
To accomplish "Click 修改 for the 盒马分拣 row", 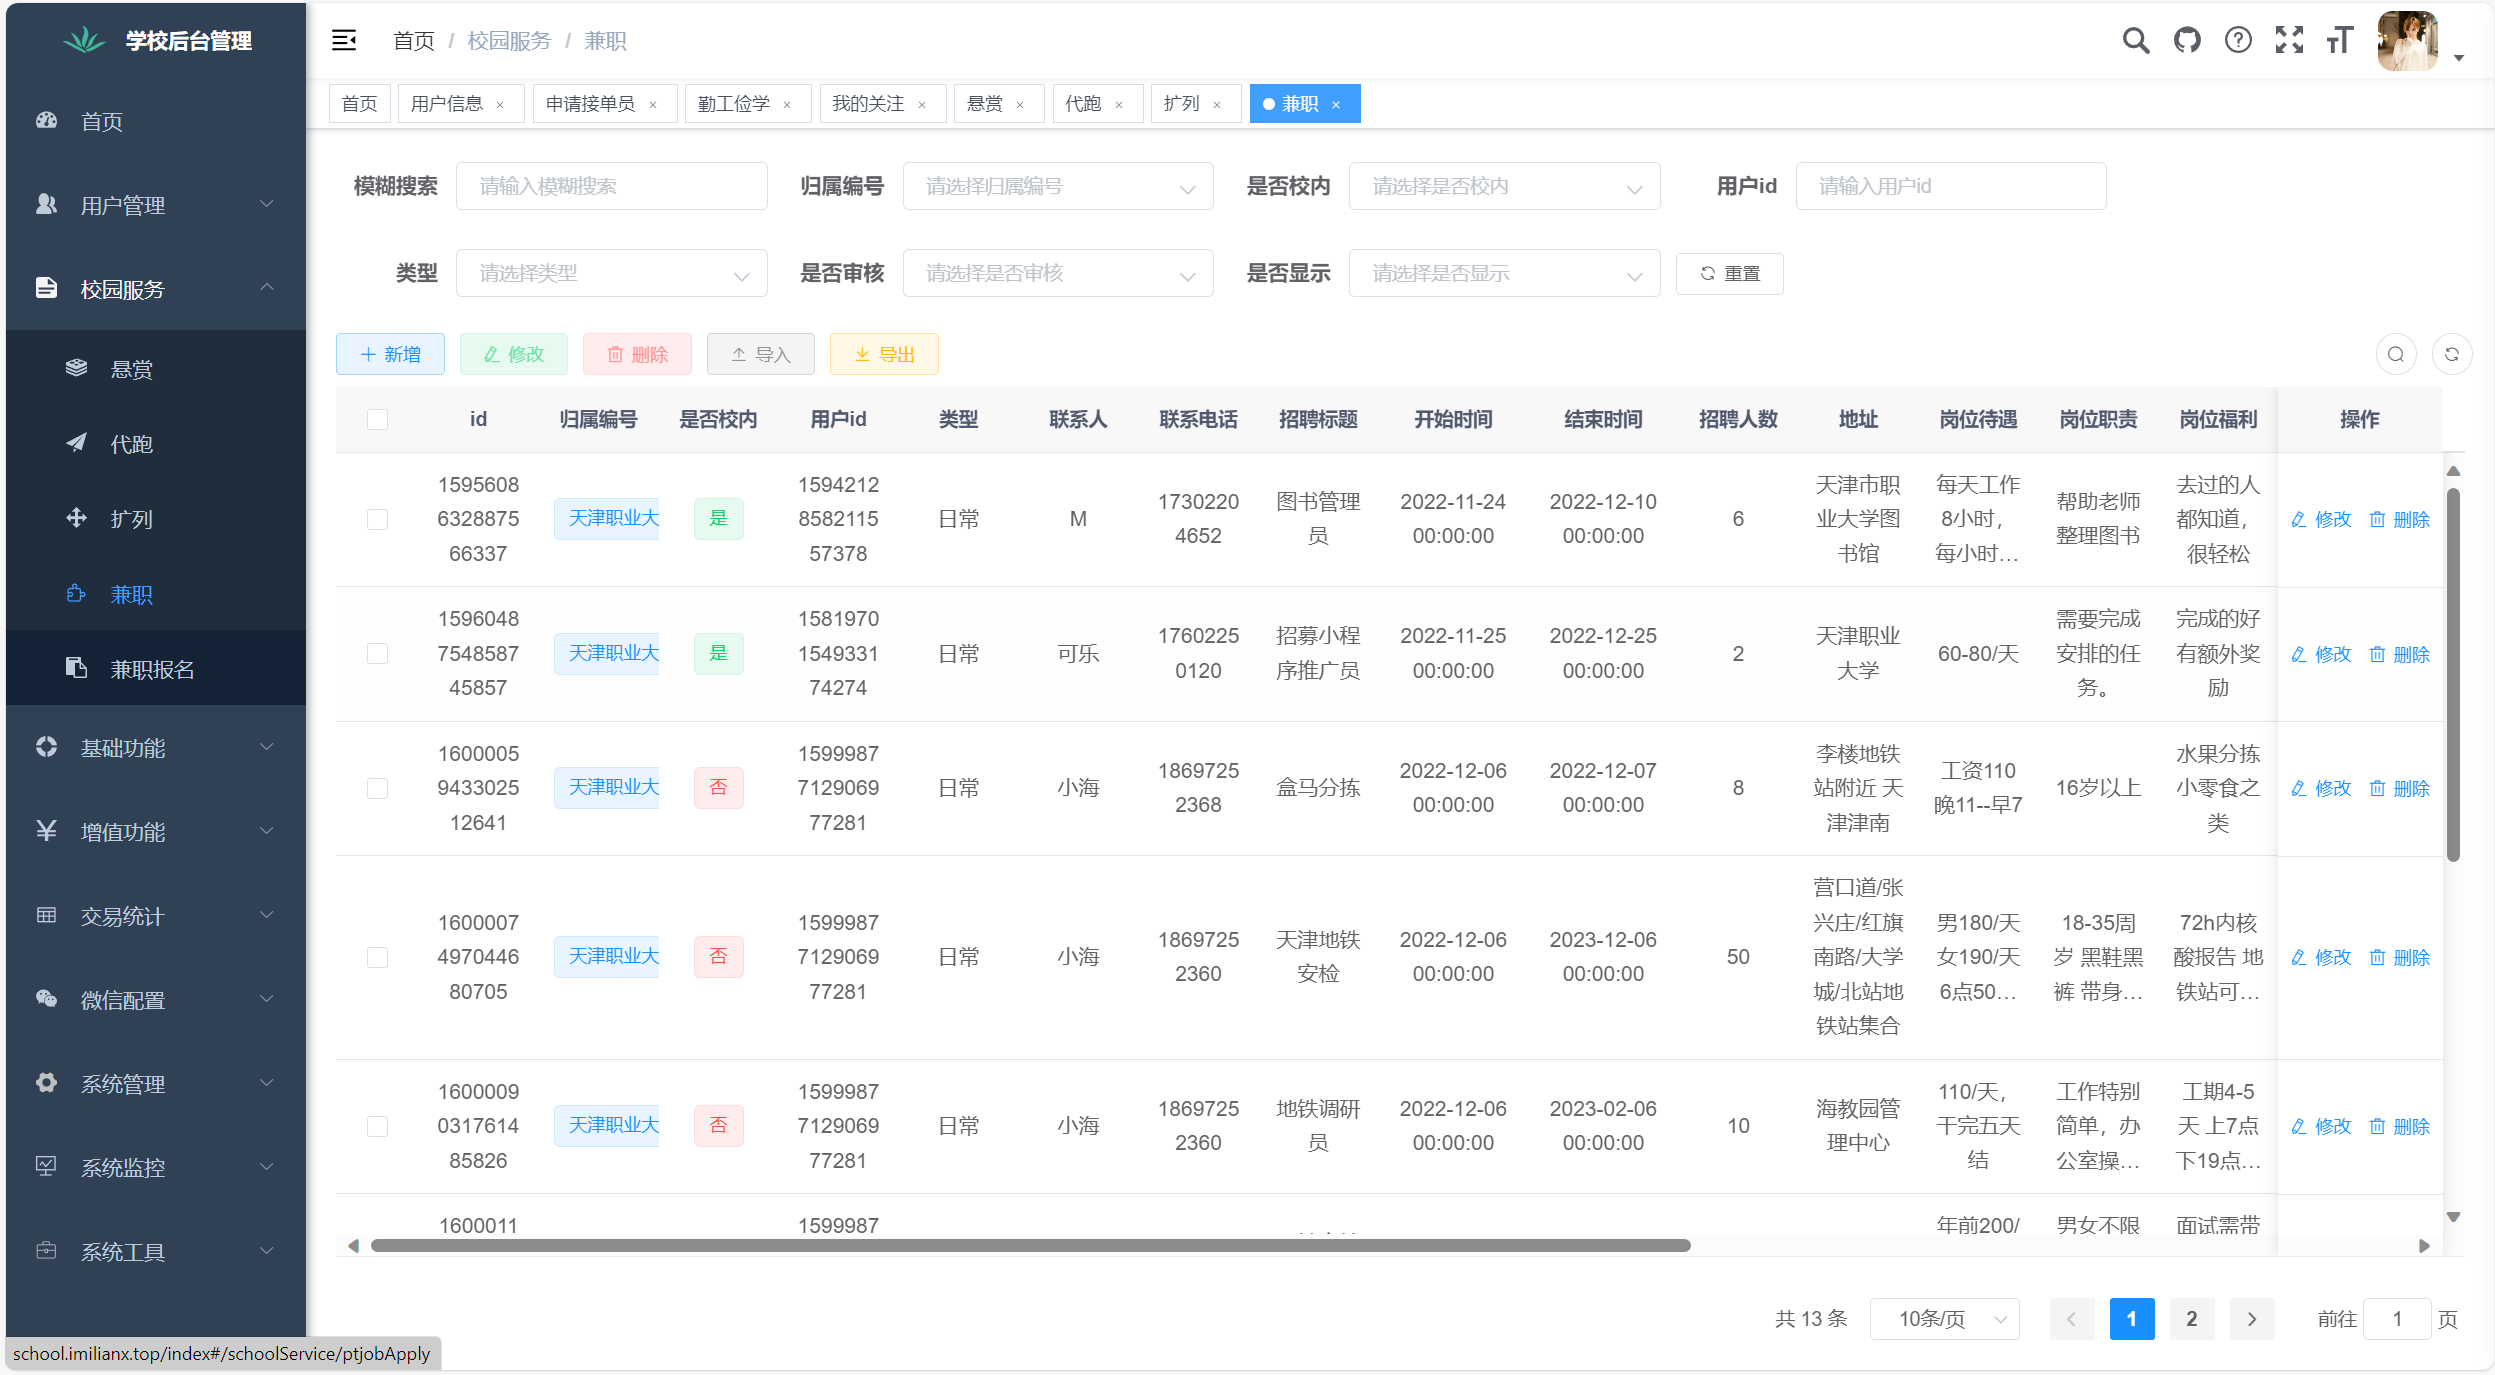I will (x=2321, y=788).
